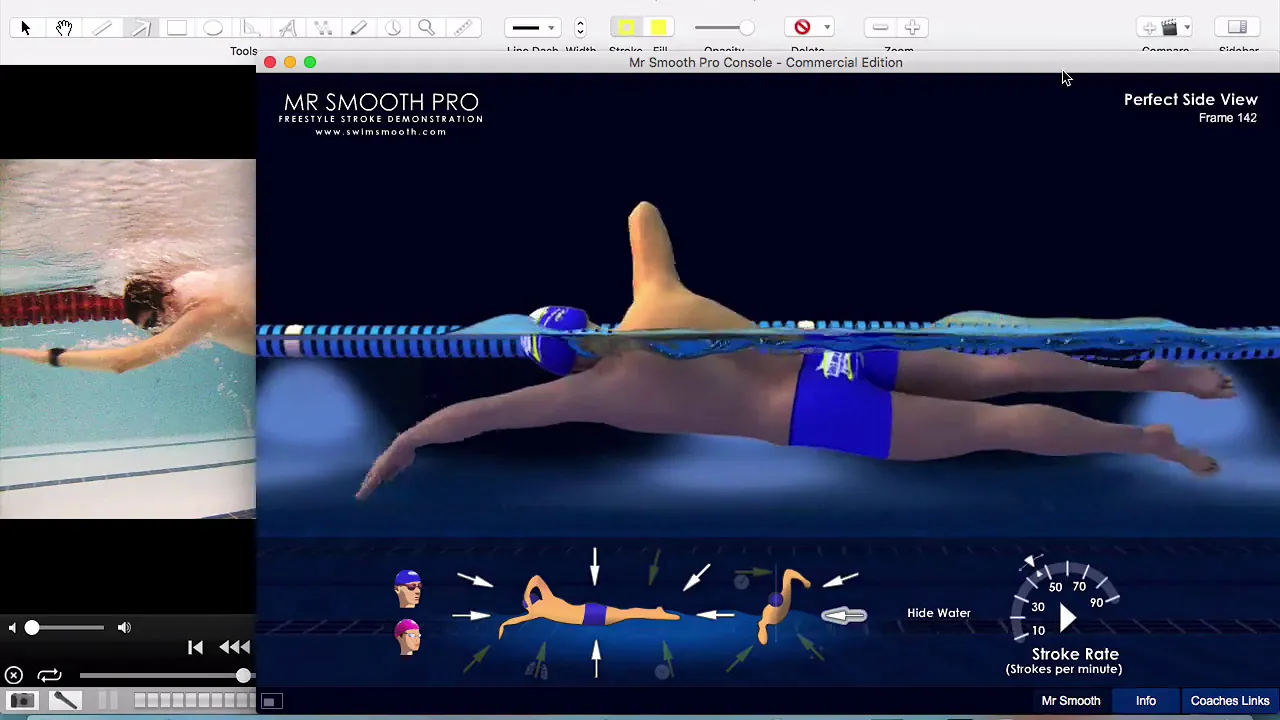
Task: Select the front-left view arrow pointing right
Action: point(471,616)
